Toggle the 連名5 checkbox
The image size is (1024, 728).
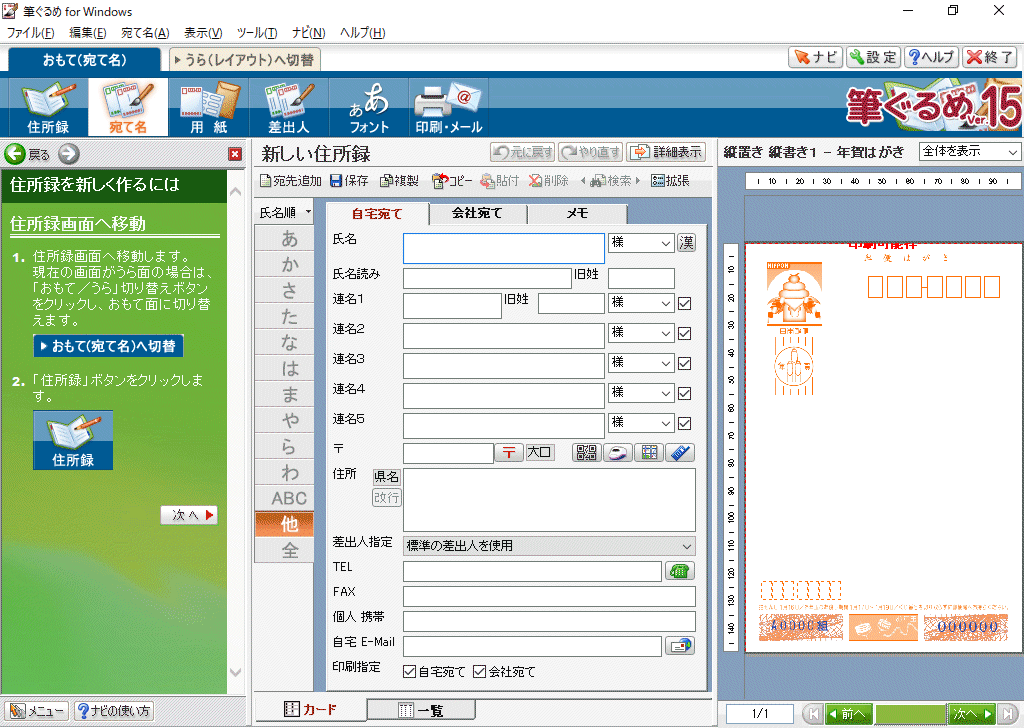tap(684, 424)
